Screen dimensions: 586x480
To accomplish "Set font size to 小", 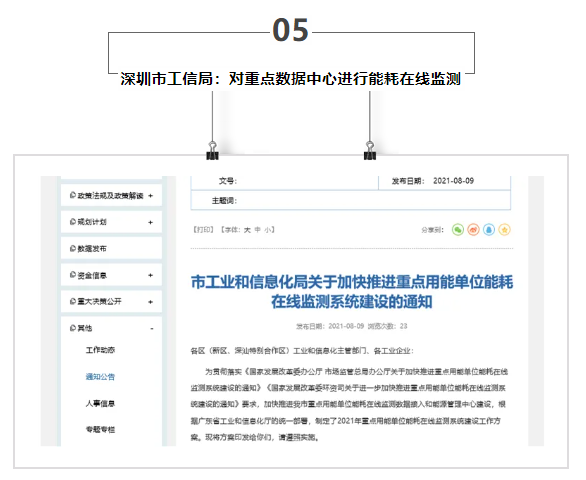I will coord(268,230).
